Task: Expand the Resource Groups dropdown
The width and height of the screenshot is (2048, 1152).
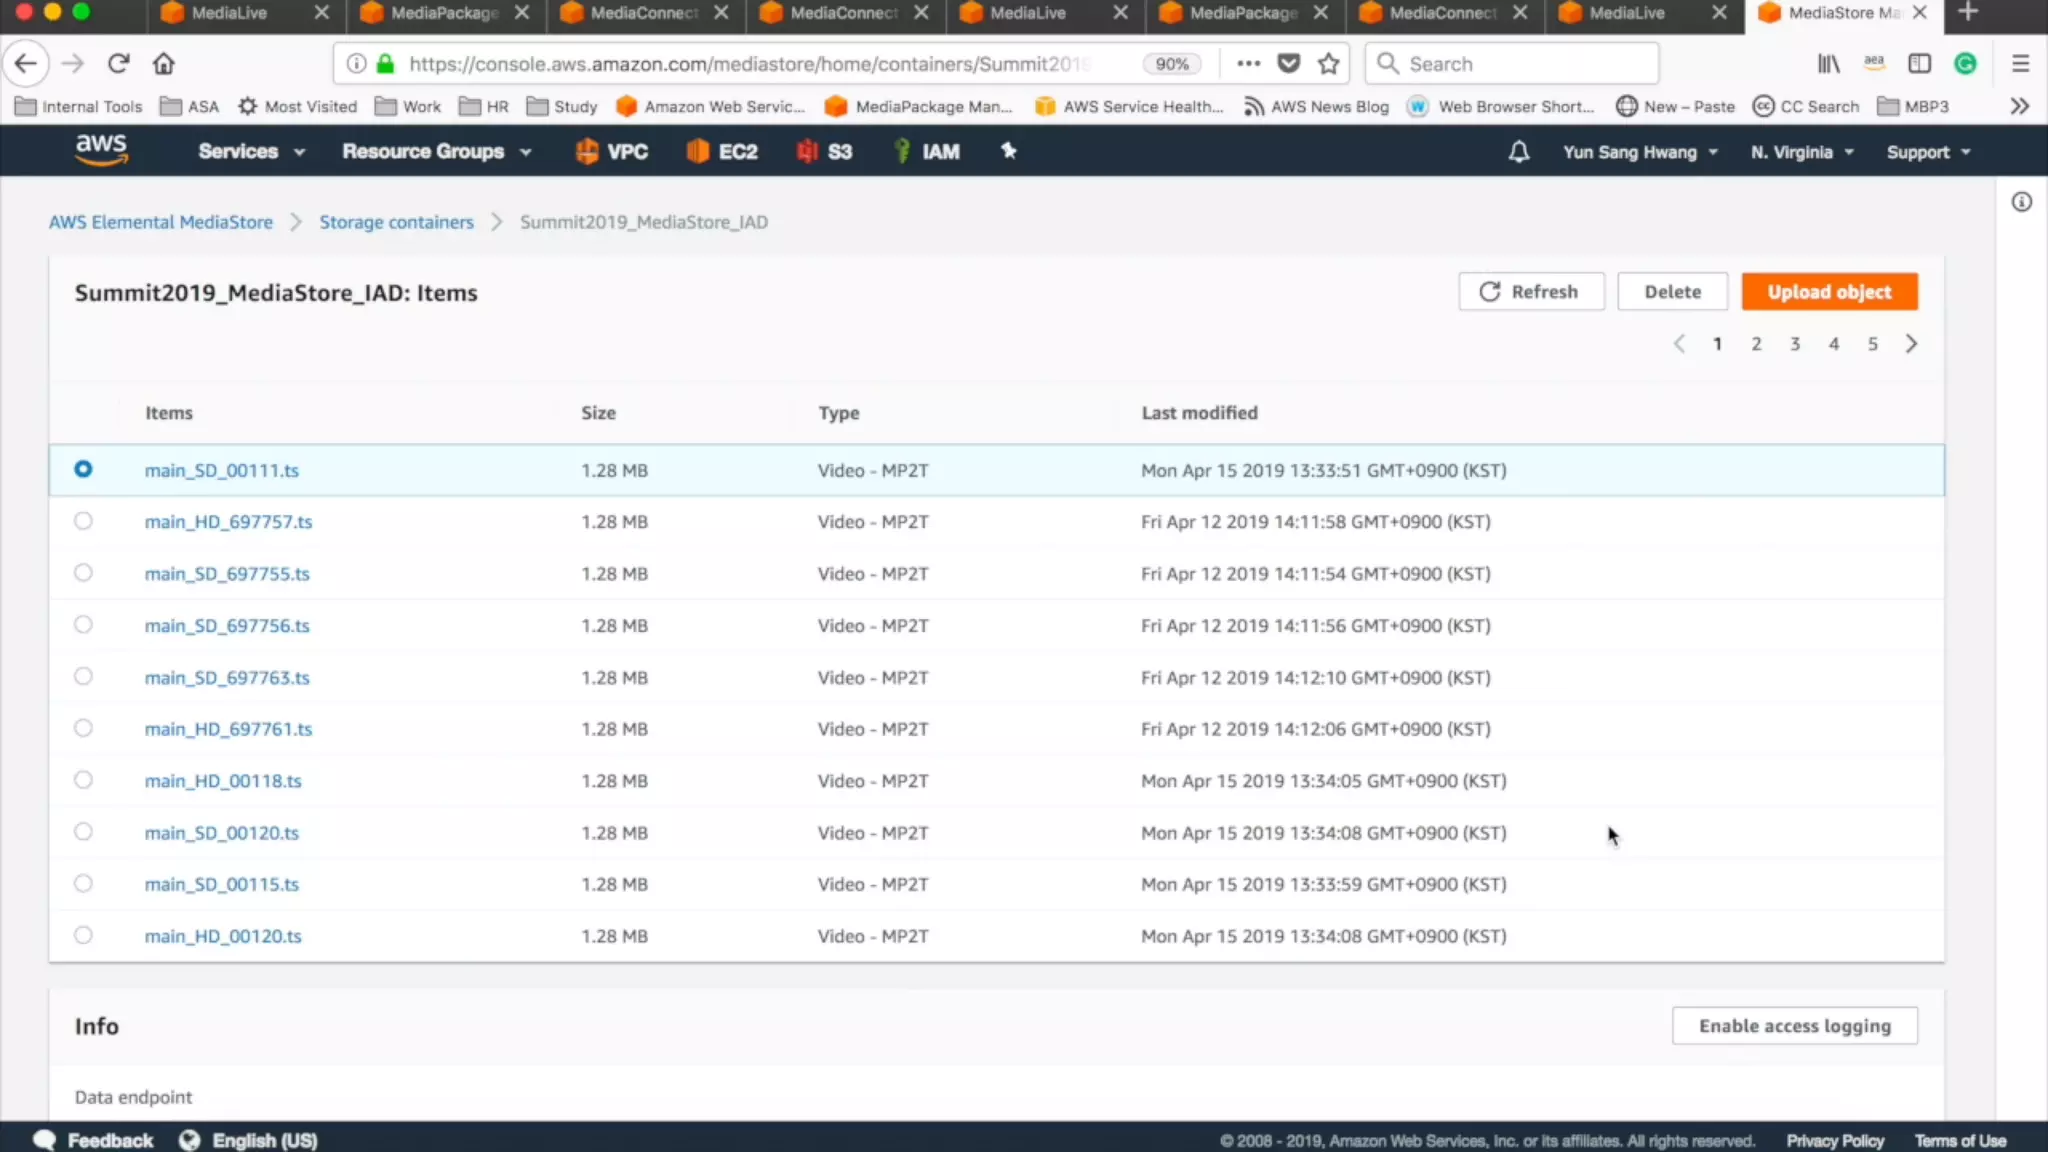Action: (x=436, y=152)
